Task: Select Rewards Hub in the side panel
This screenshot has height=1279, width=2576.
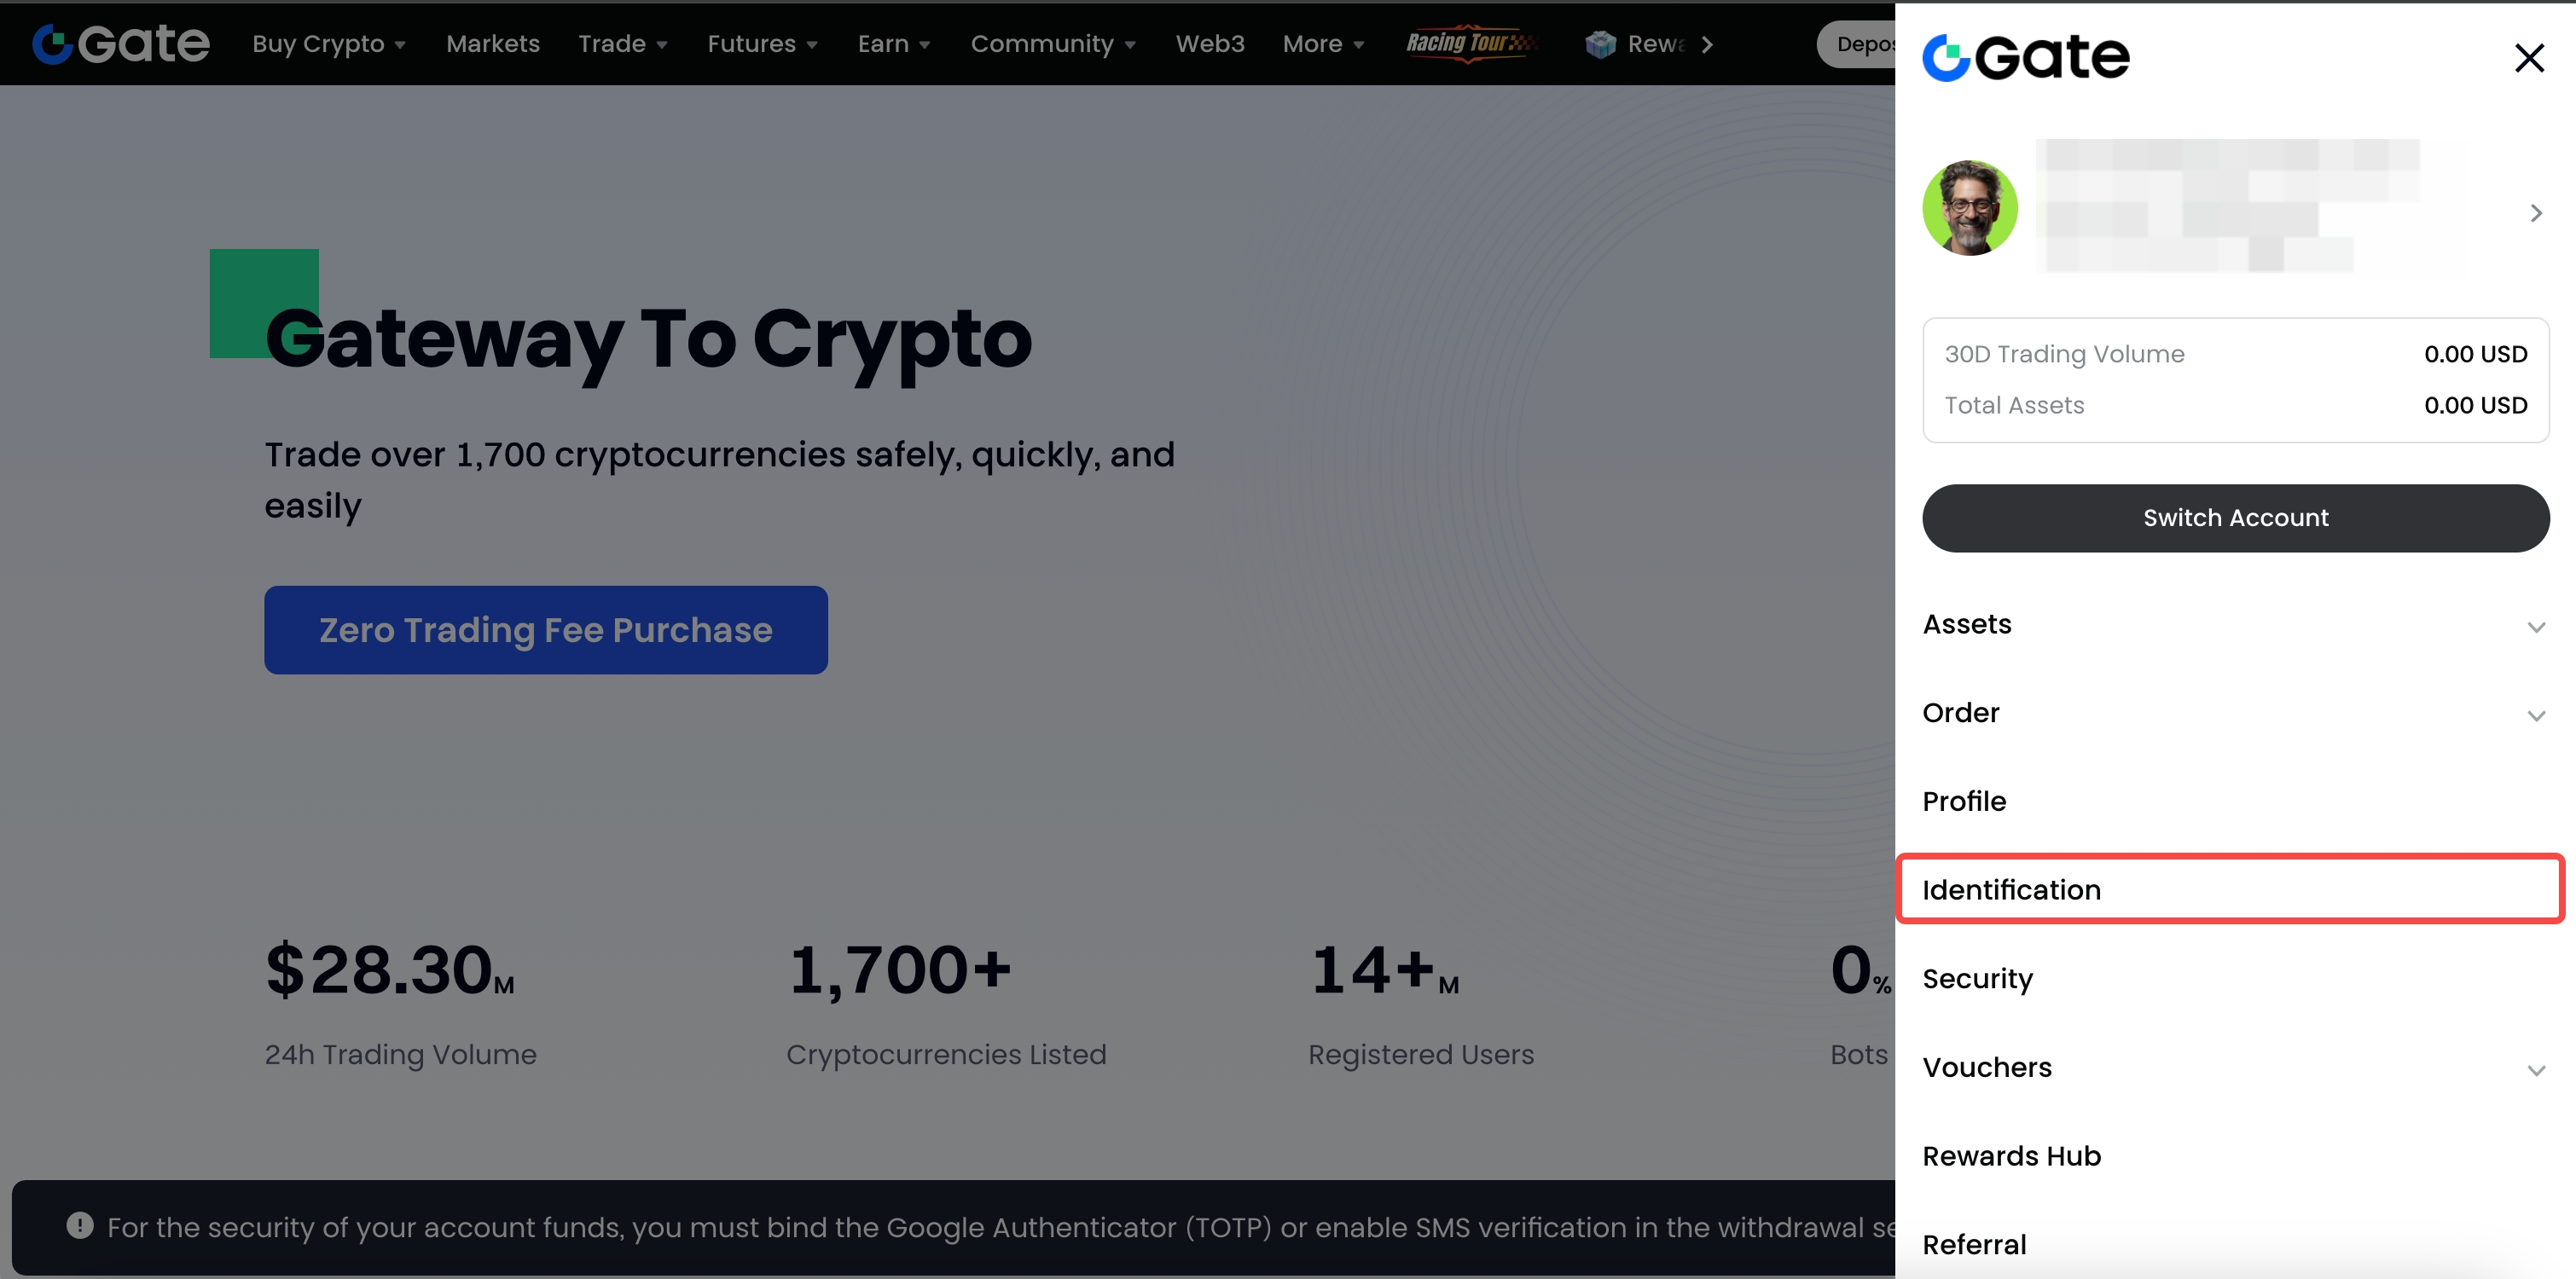Action: tap(2011, 1156)
